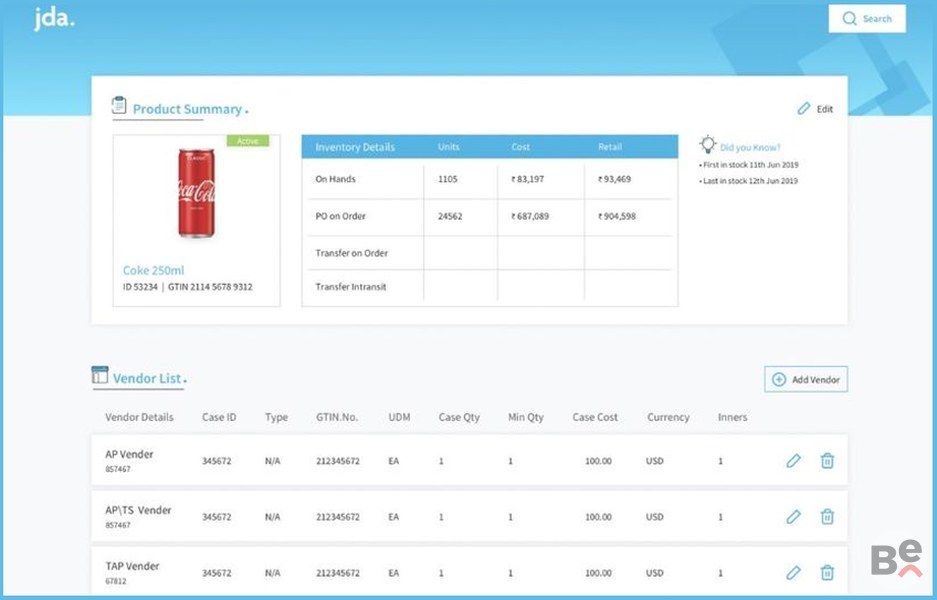Edit the TAP Vender row
The width and height of the screenshot is (937, 600).
pos(794,573)
